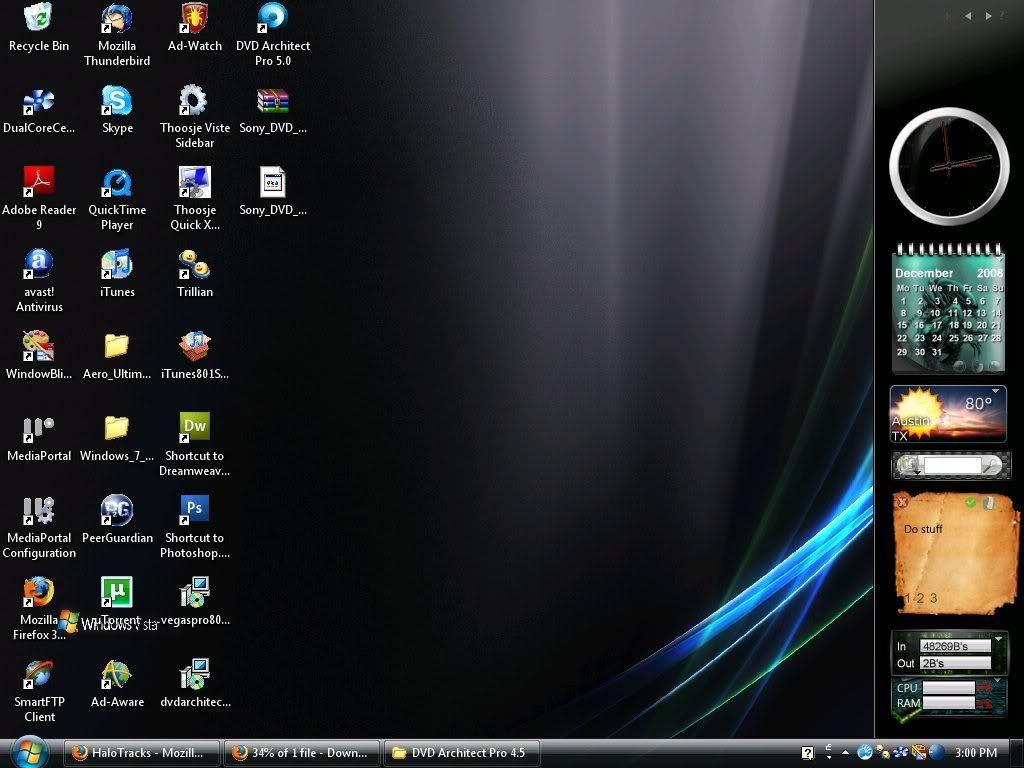Select the Sony_DVD WinRAR archive icon

(x=273, y=110)
